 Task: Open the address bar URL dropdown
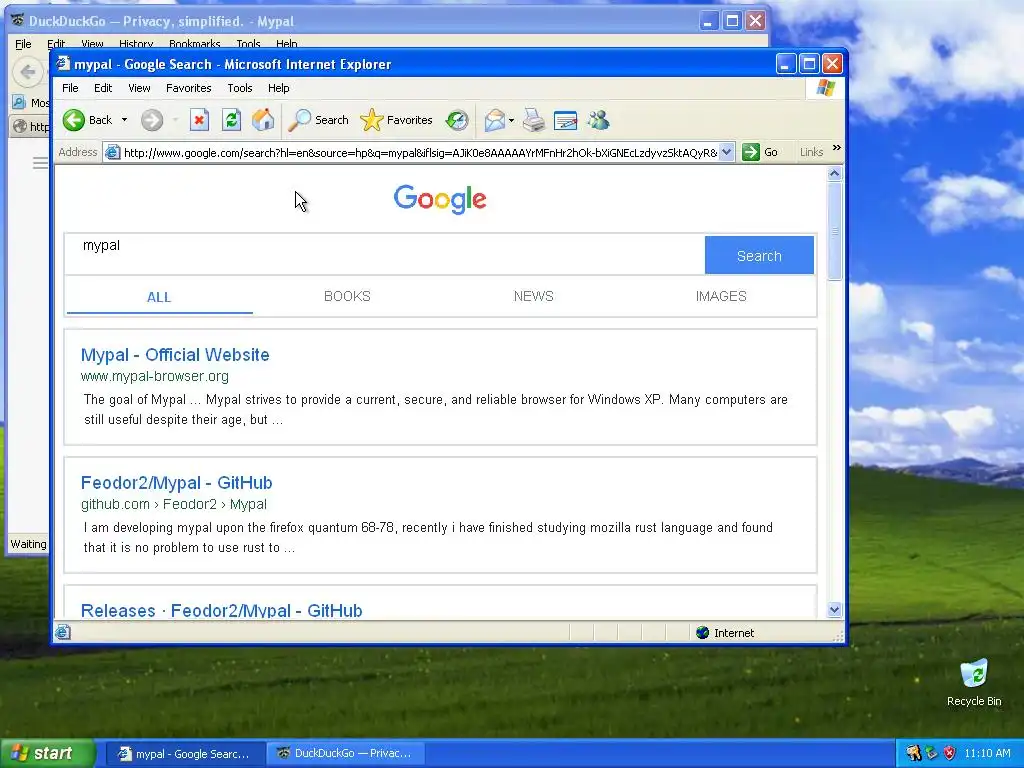coord(727,152)
